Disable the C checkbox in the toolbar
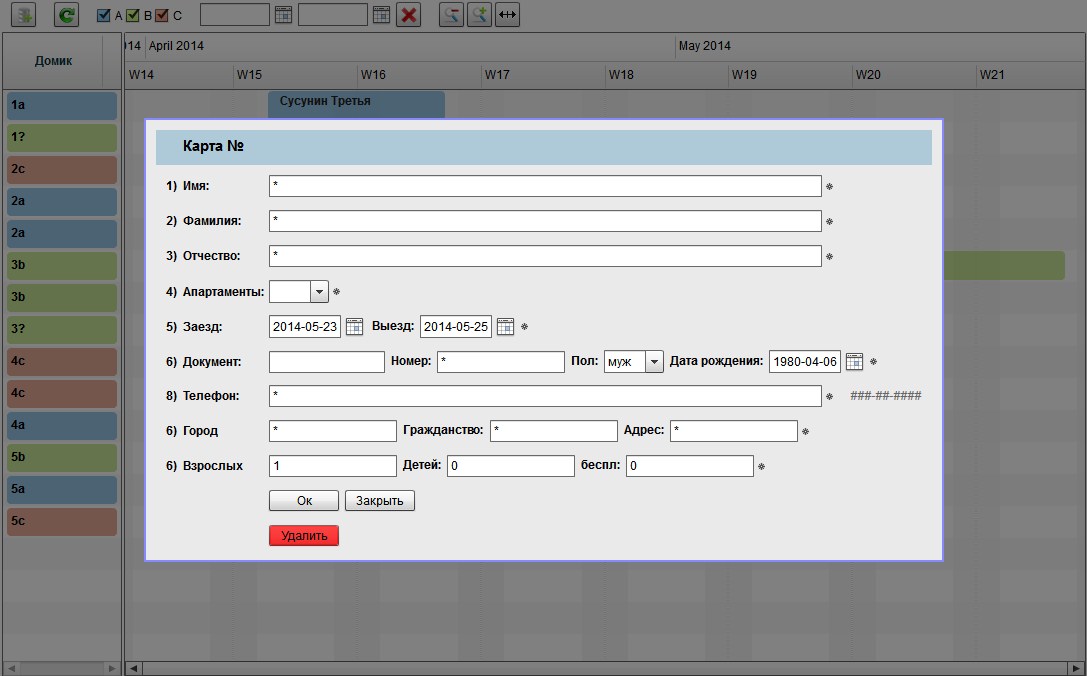Viewport: 1087px width, 676px height. point(160,14)
